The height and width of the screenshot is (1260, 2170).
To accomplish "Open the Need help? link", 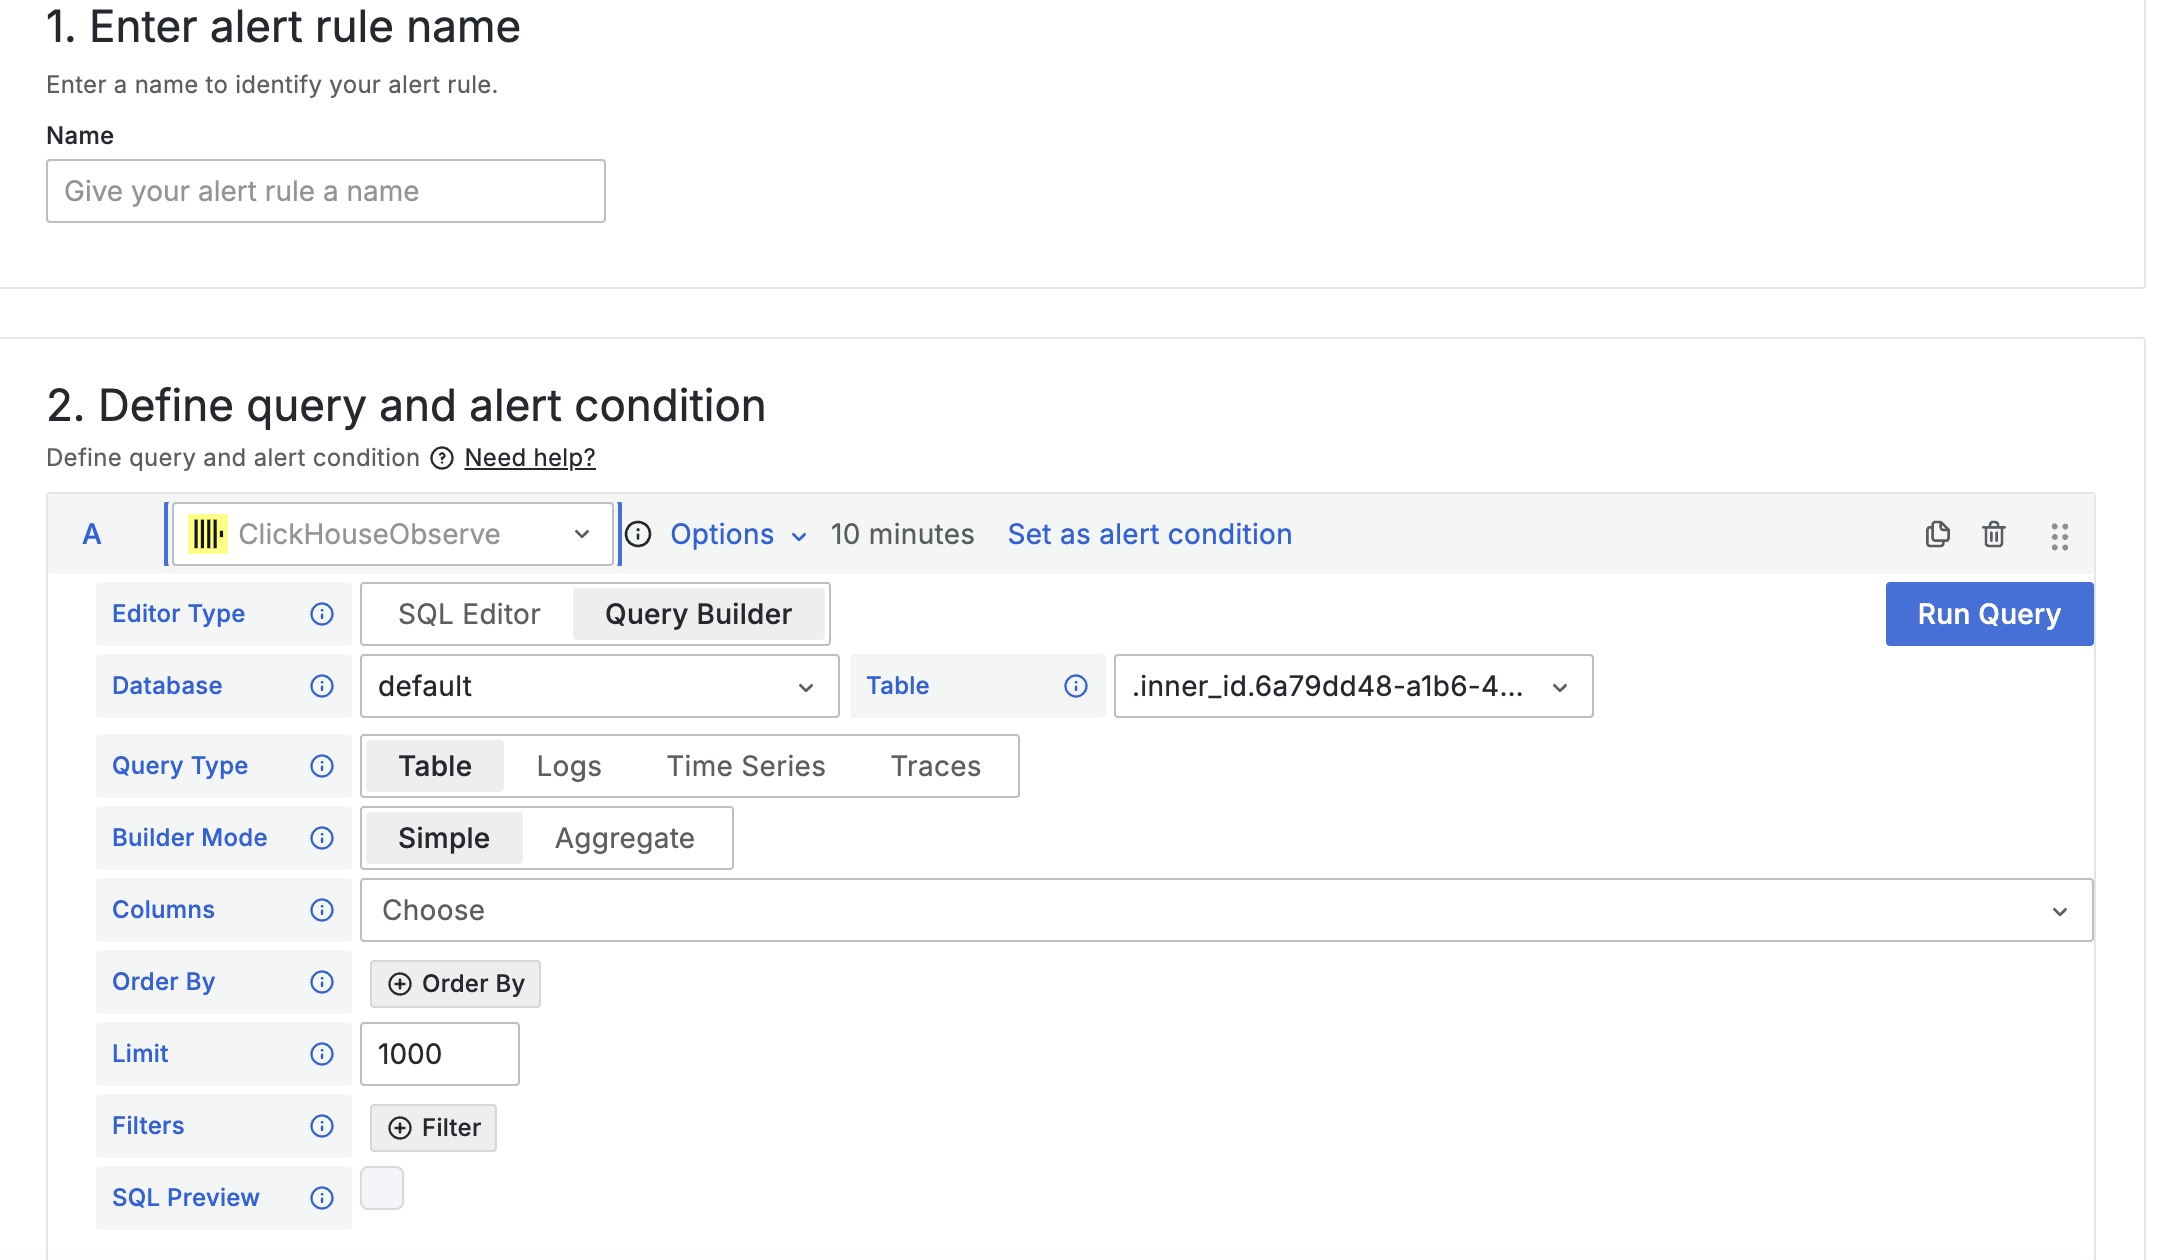I will 530,458.
